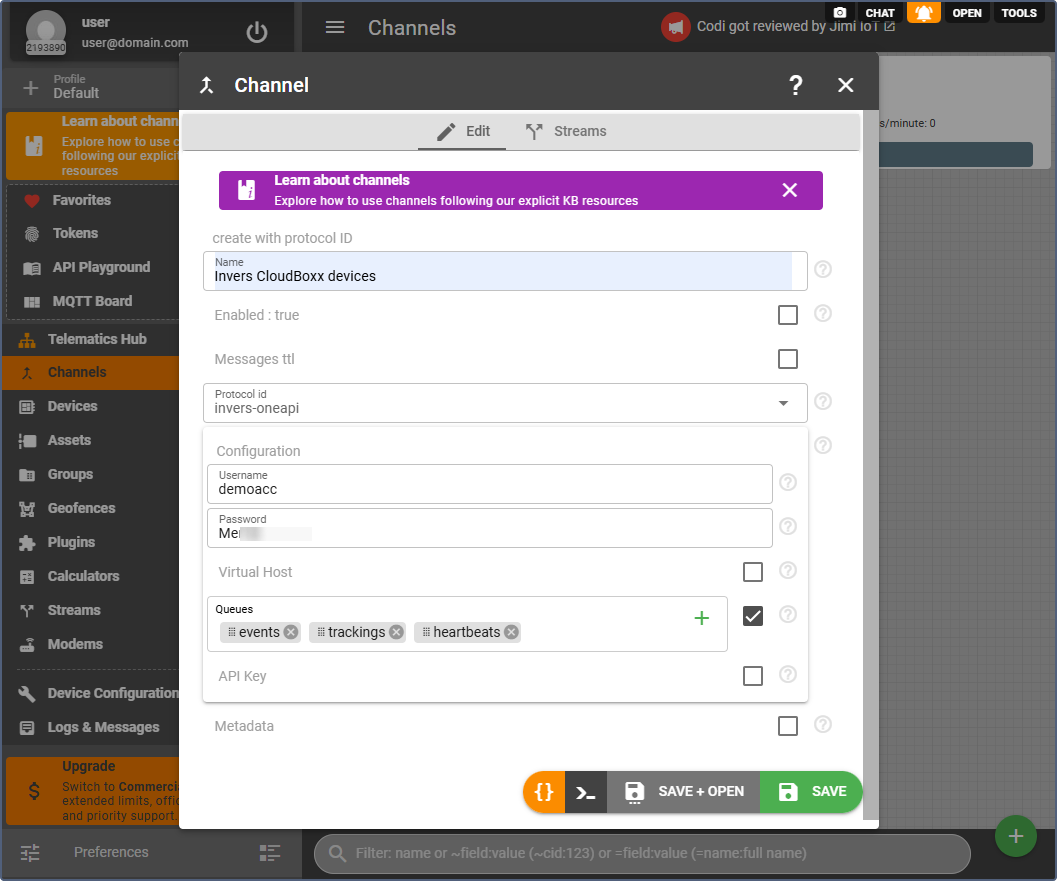Click the green plus to add queue
Viewport: 1057px width, 881px height.
[x=701, y=618]
